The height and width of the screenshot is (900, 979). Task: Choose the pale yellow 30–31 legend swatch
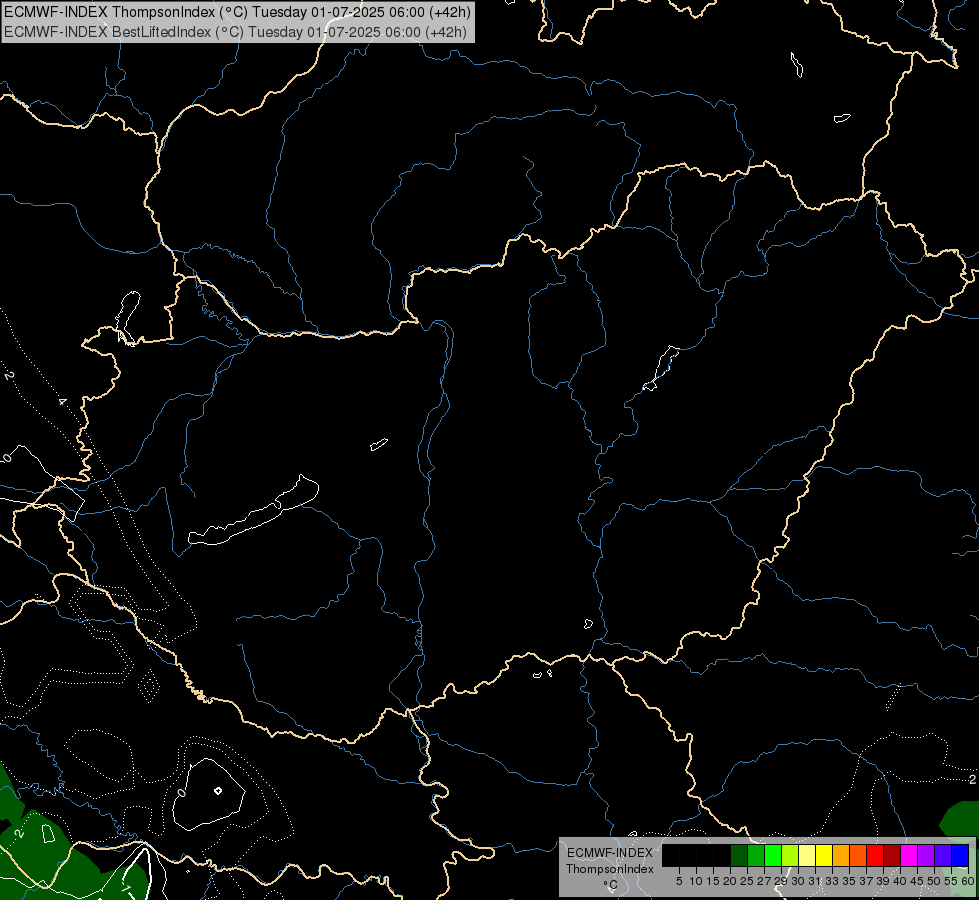pos(807,856)
